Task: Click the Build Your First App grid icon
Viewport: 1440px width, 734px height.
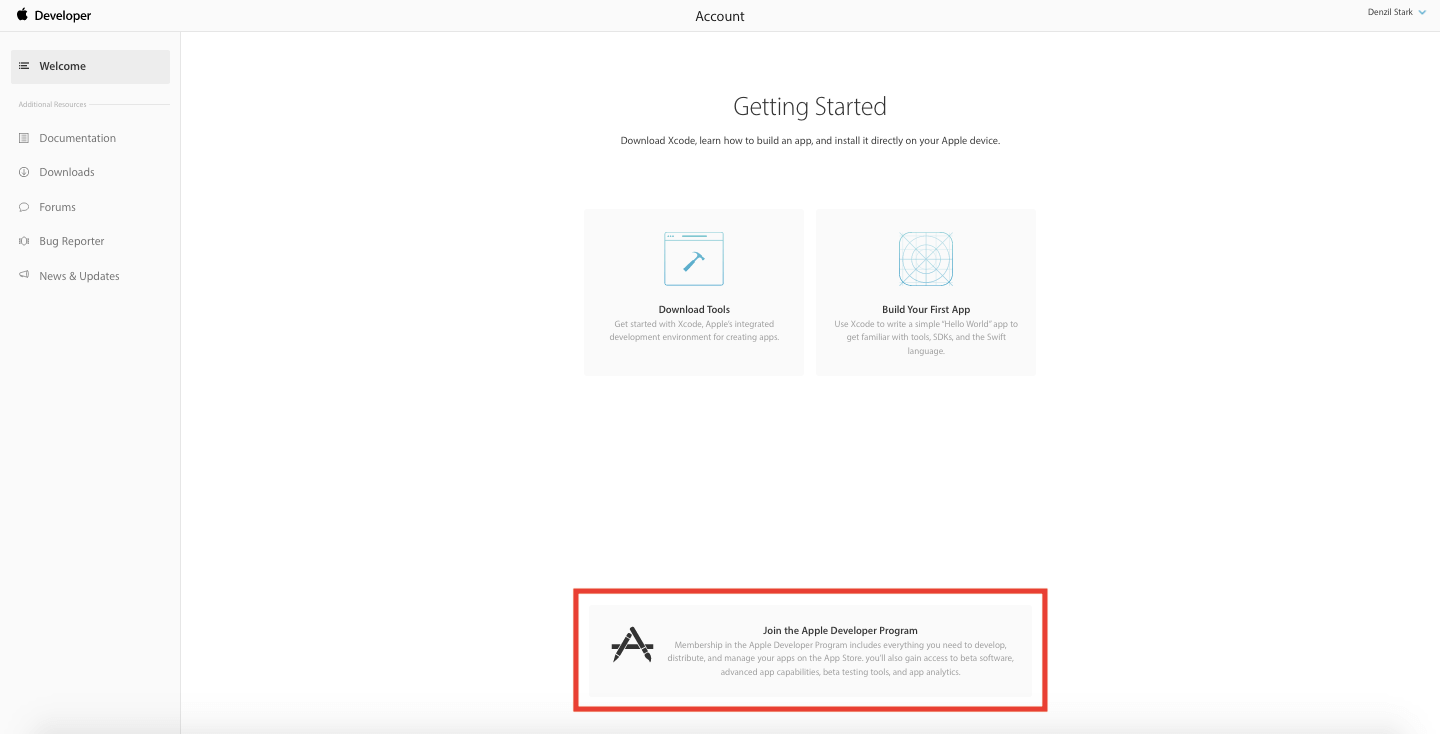Action: (x=926, y=259)
